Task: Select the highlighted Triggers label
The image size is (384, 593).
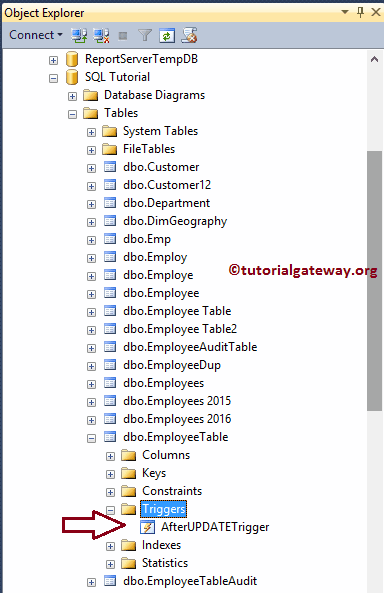Action: coord(163,509)
